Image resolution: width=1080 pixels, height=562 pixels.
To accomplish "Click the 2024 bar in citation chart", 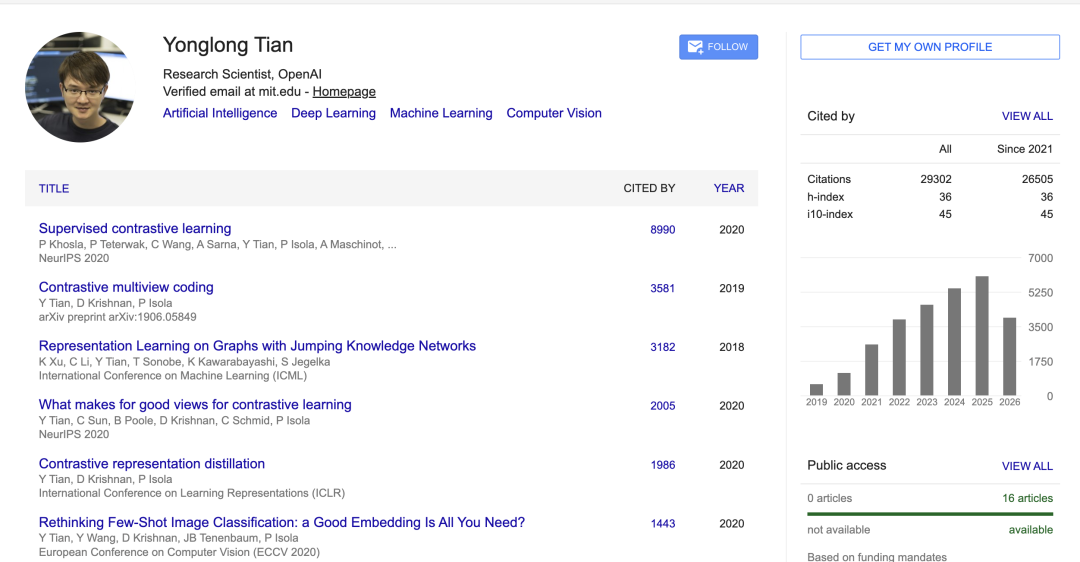I will click(954, 342).
